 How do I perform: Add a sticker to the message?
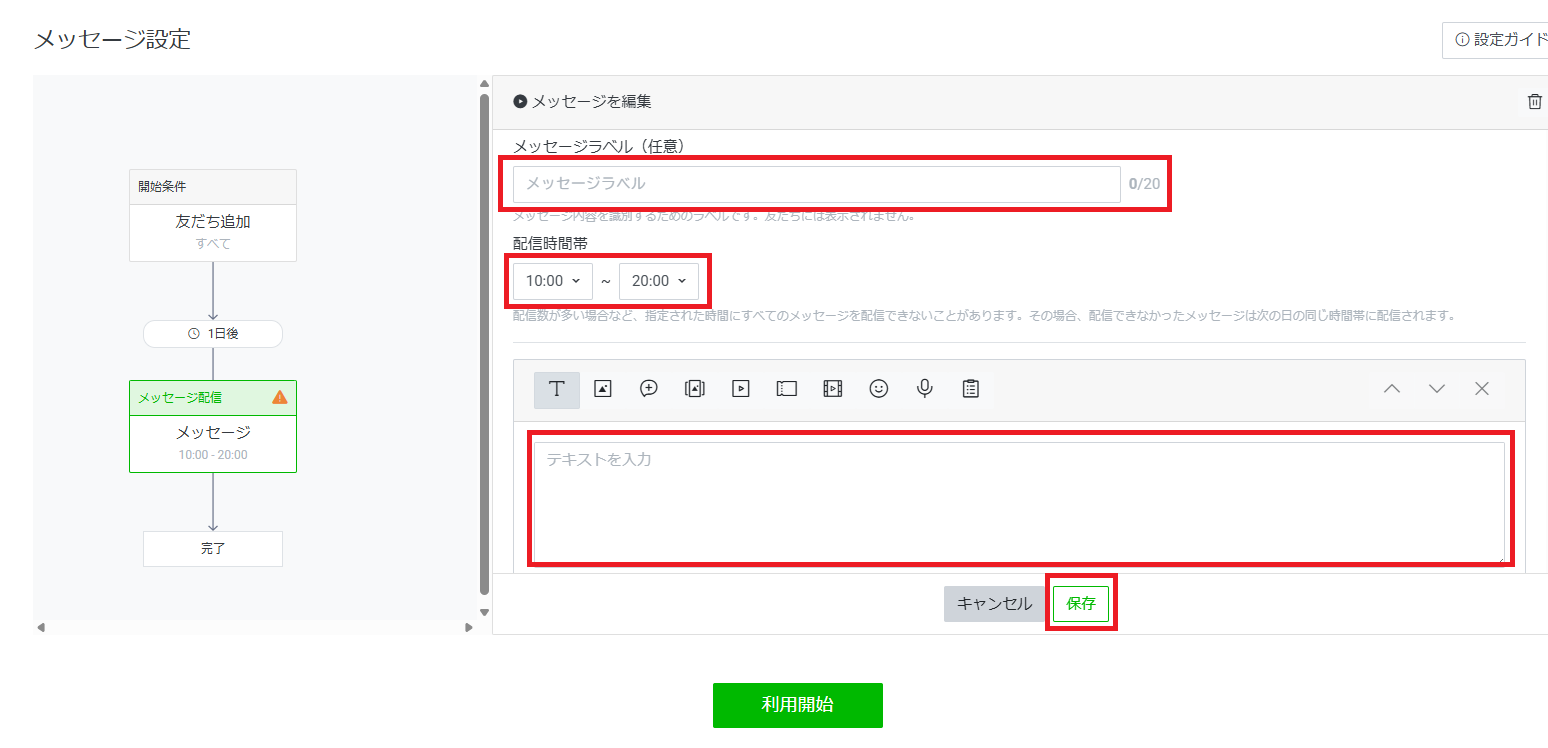coord(648,389)
